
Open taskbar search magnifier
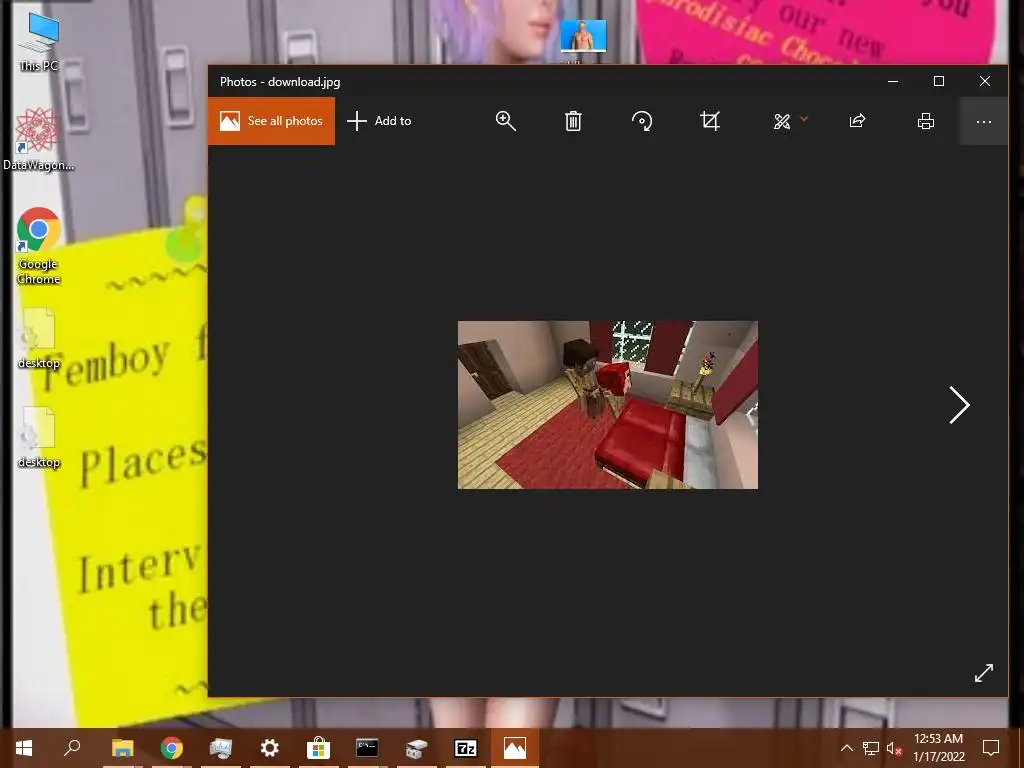72,748
